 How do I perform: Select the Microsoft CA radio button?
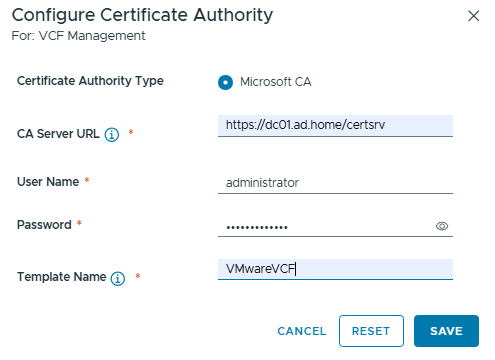click(225, 82)
